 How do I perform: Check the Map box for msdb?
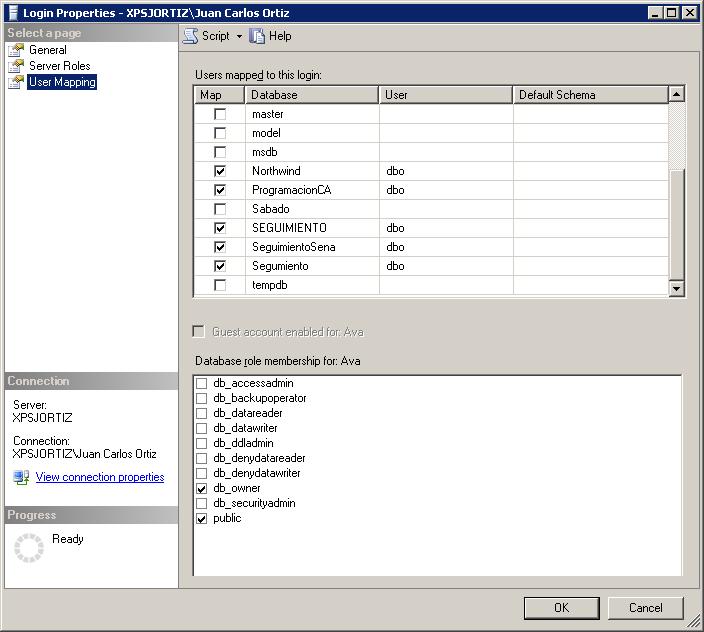pos(220,152)
